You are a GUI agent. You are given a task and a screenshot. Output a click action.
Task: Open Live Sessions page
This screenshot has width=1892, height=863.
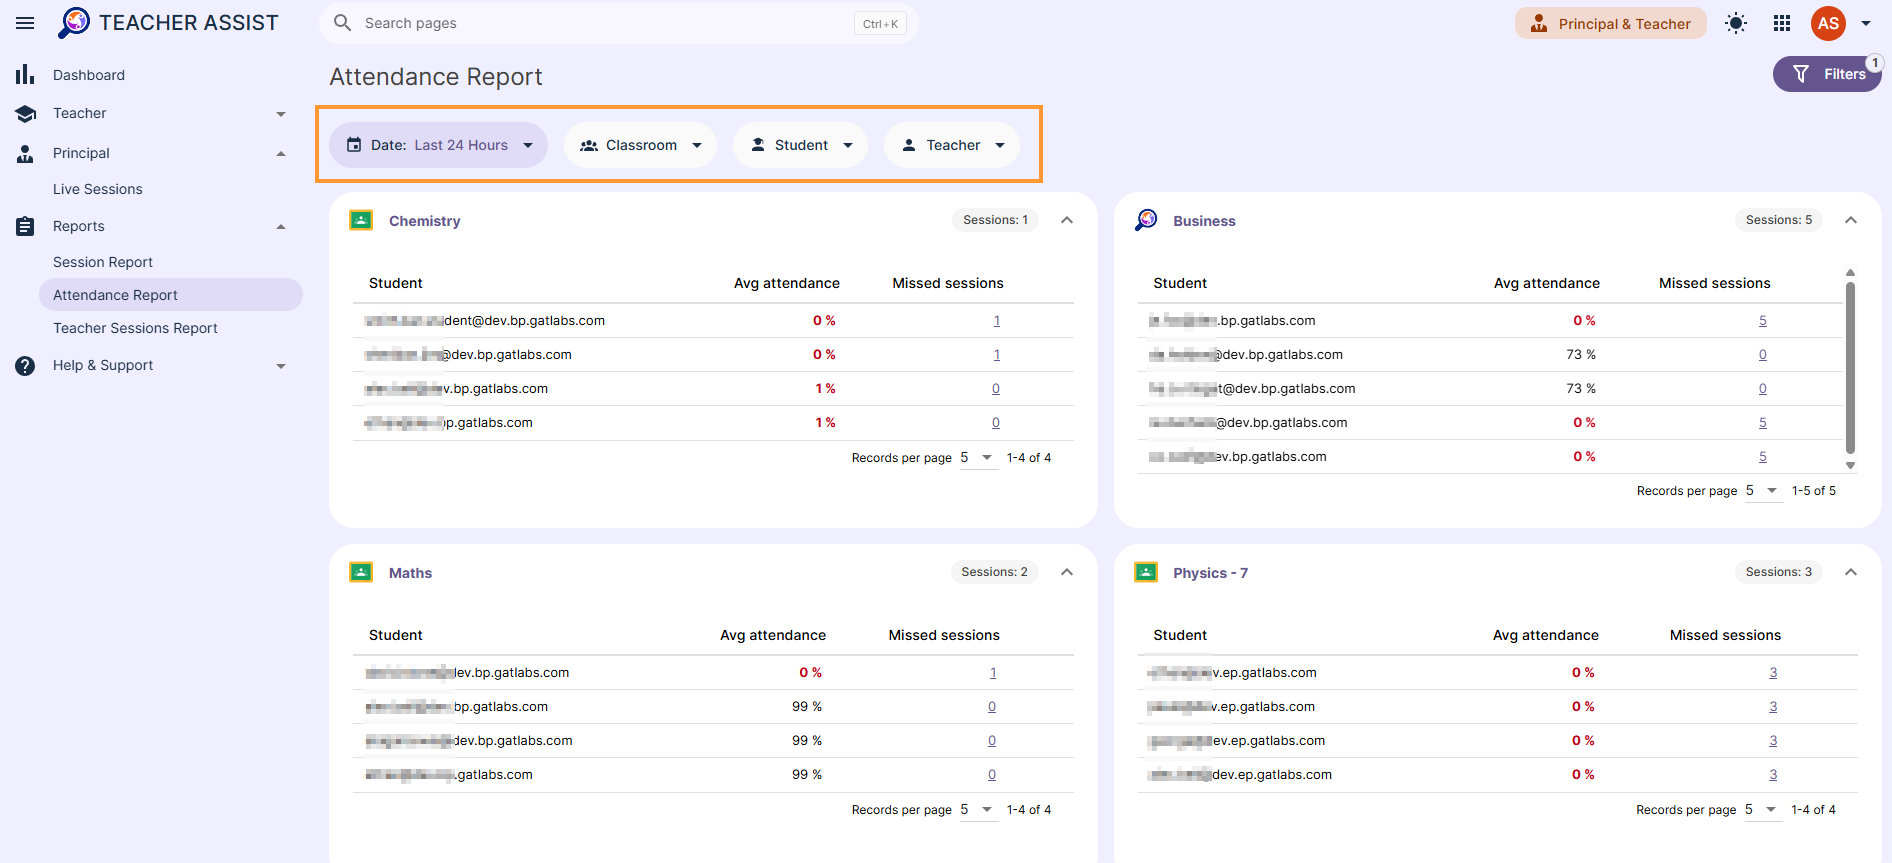tap(98, 189)
